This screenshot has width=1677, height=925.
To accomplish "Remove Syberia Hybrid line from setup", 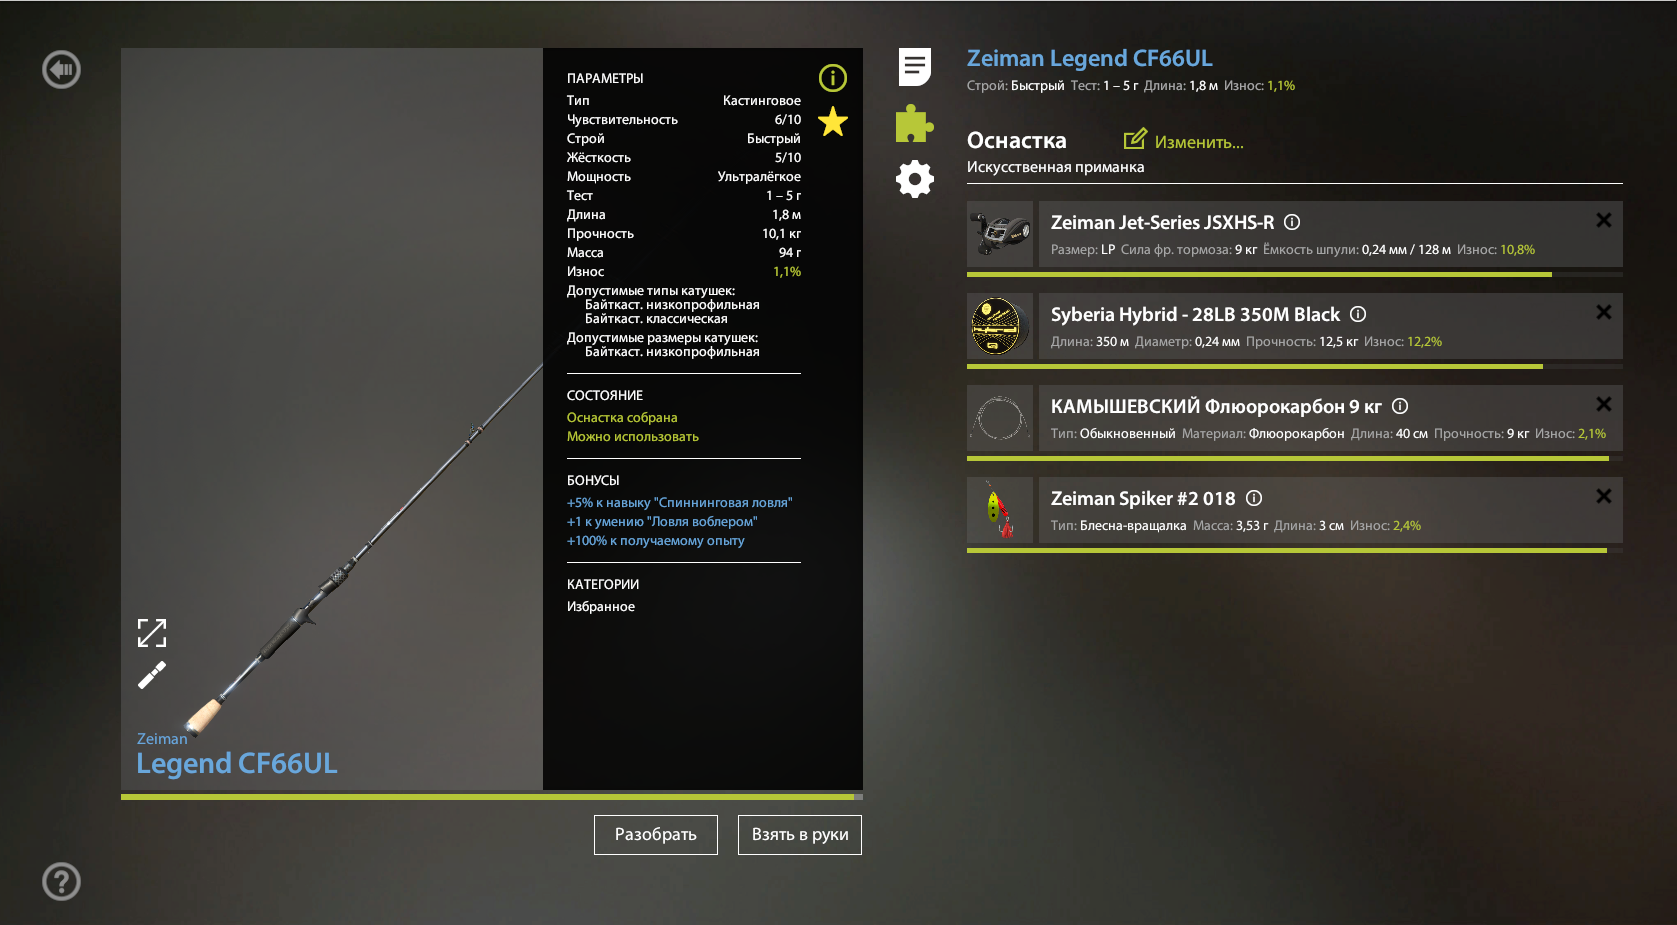I will 1604,312.
